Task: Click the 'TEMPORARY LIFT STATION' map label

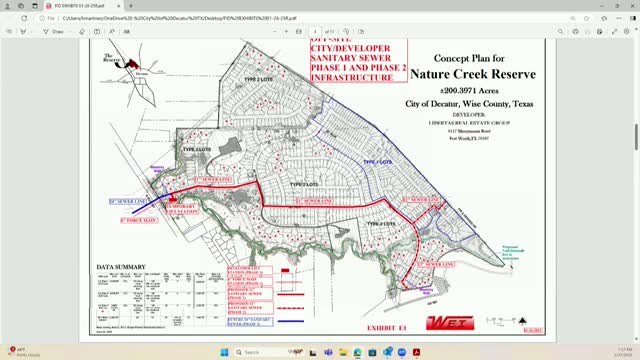Action: pos(182,209)
